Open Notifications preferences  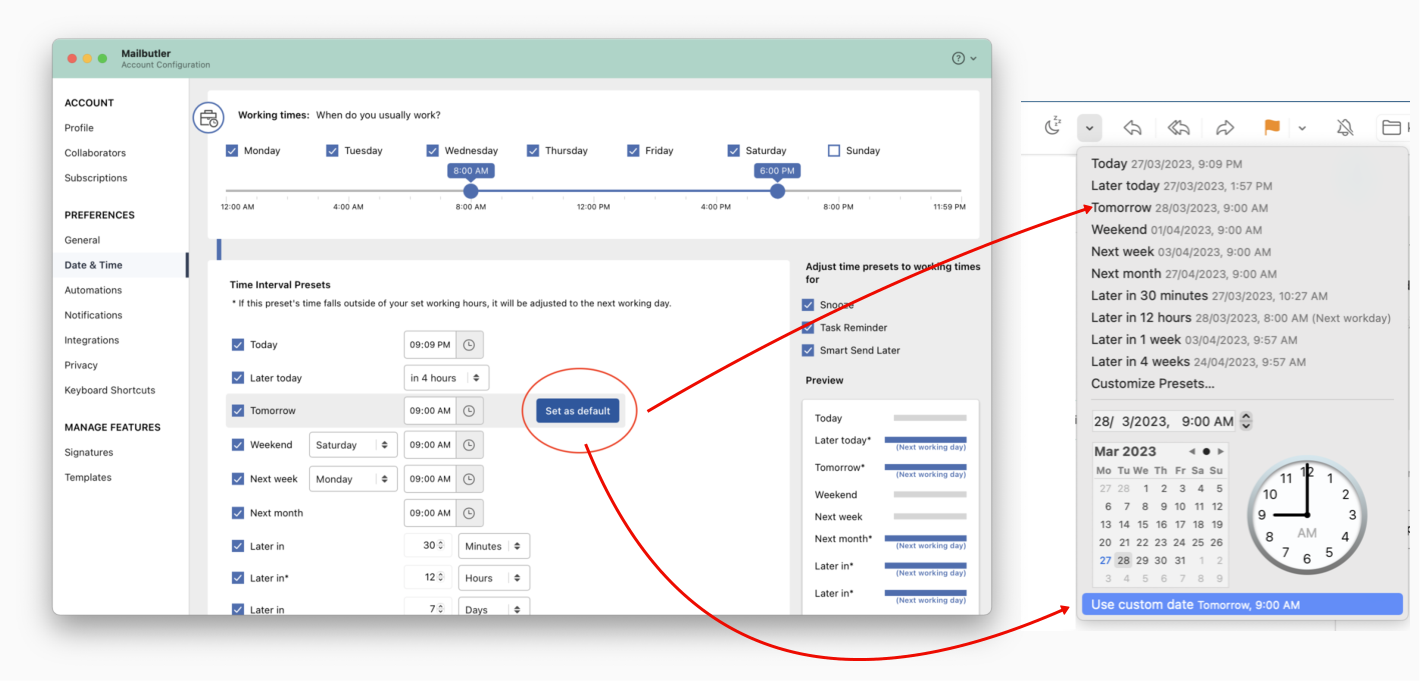[93, 315]
